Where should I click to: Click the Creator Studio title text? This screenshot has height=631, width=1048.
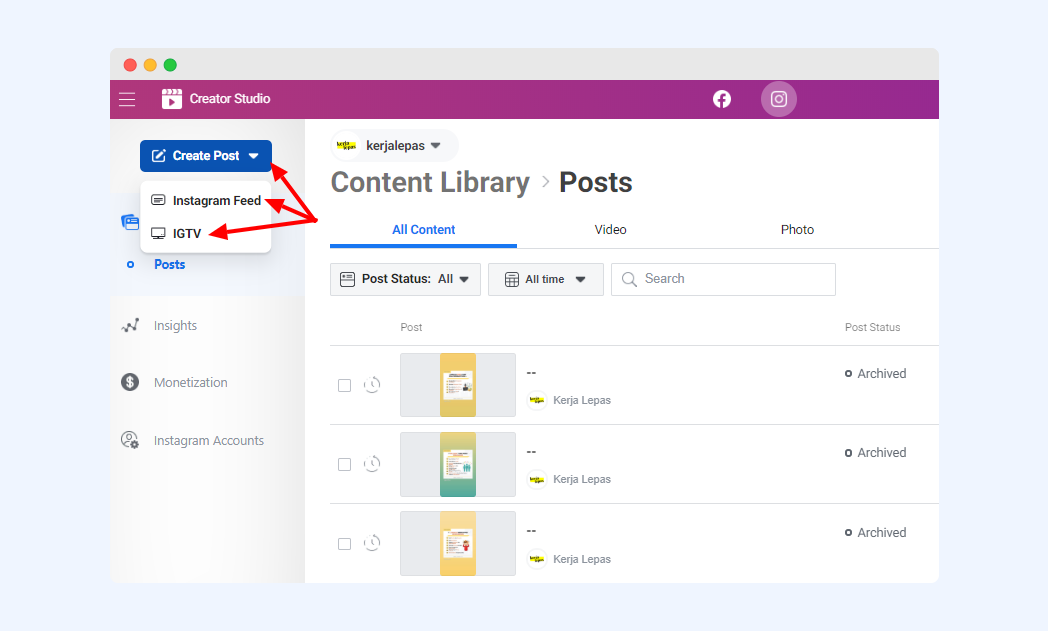click(x=230, y=99)
